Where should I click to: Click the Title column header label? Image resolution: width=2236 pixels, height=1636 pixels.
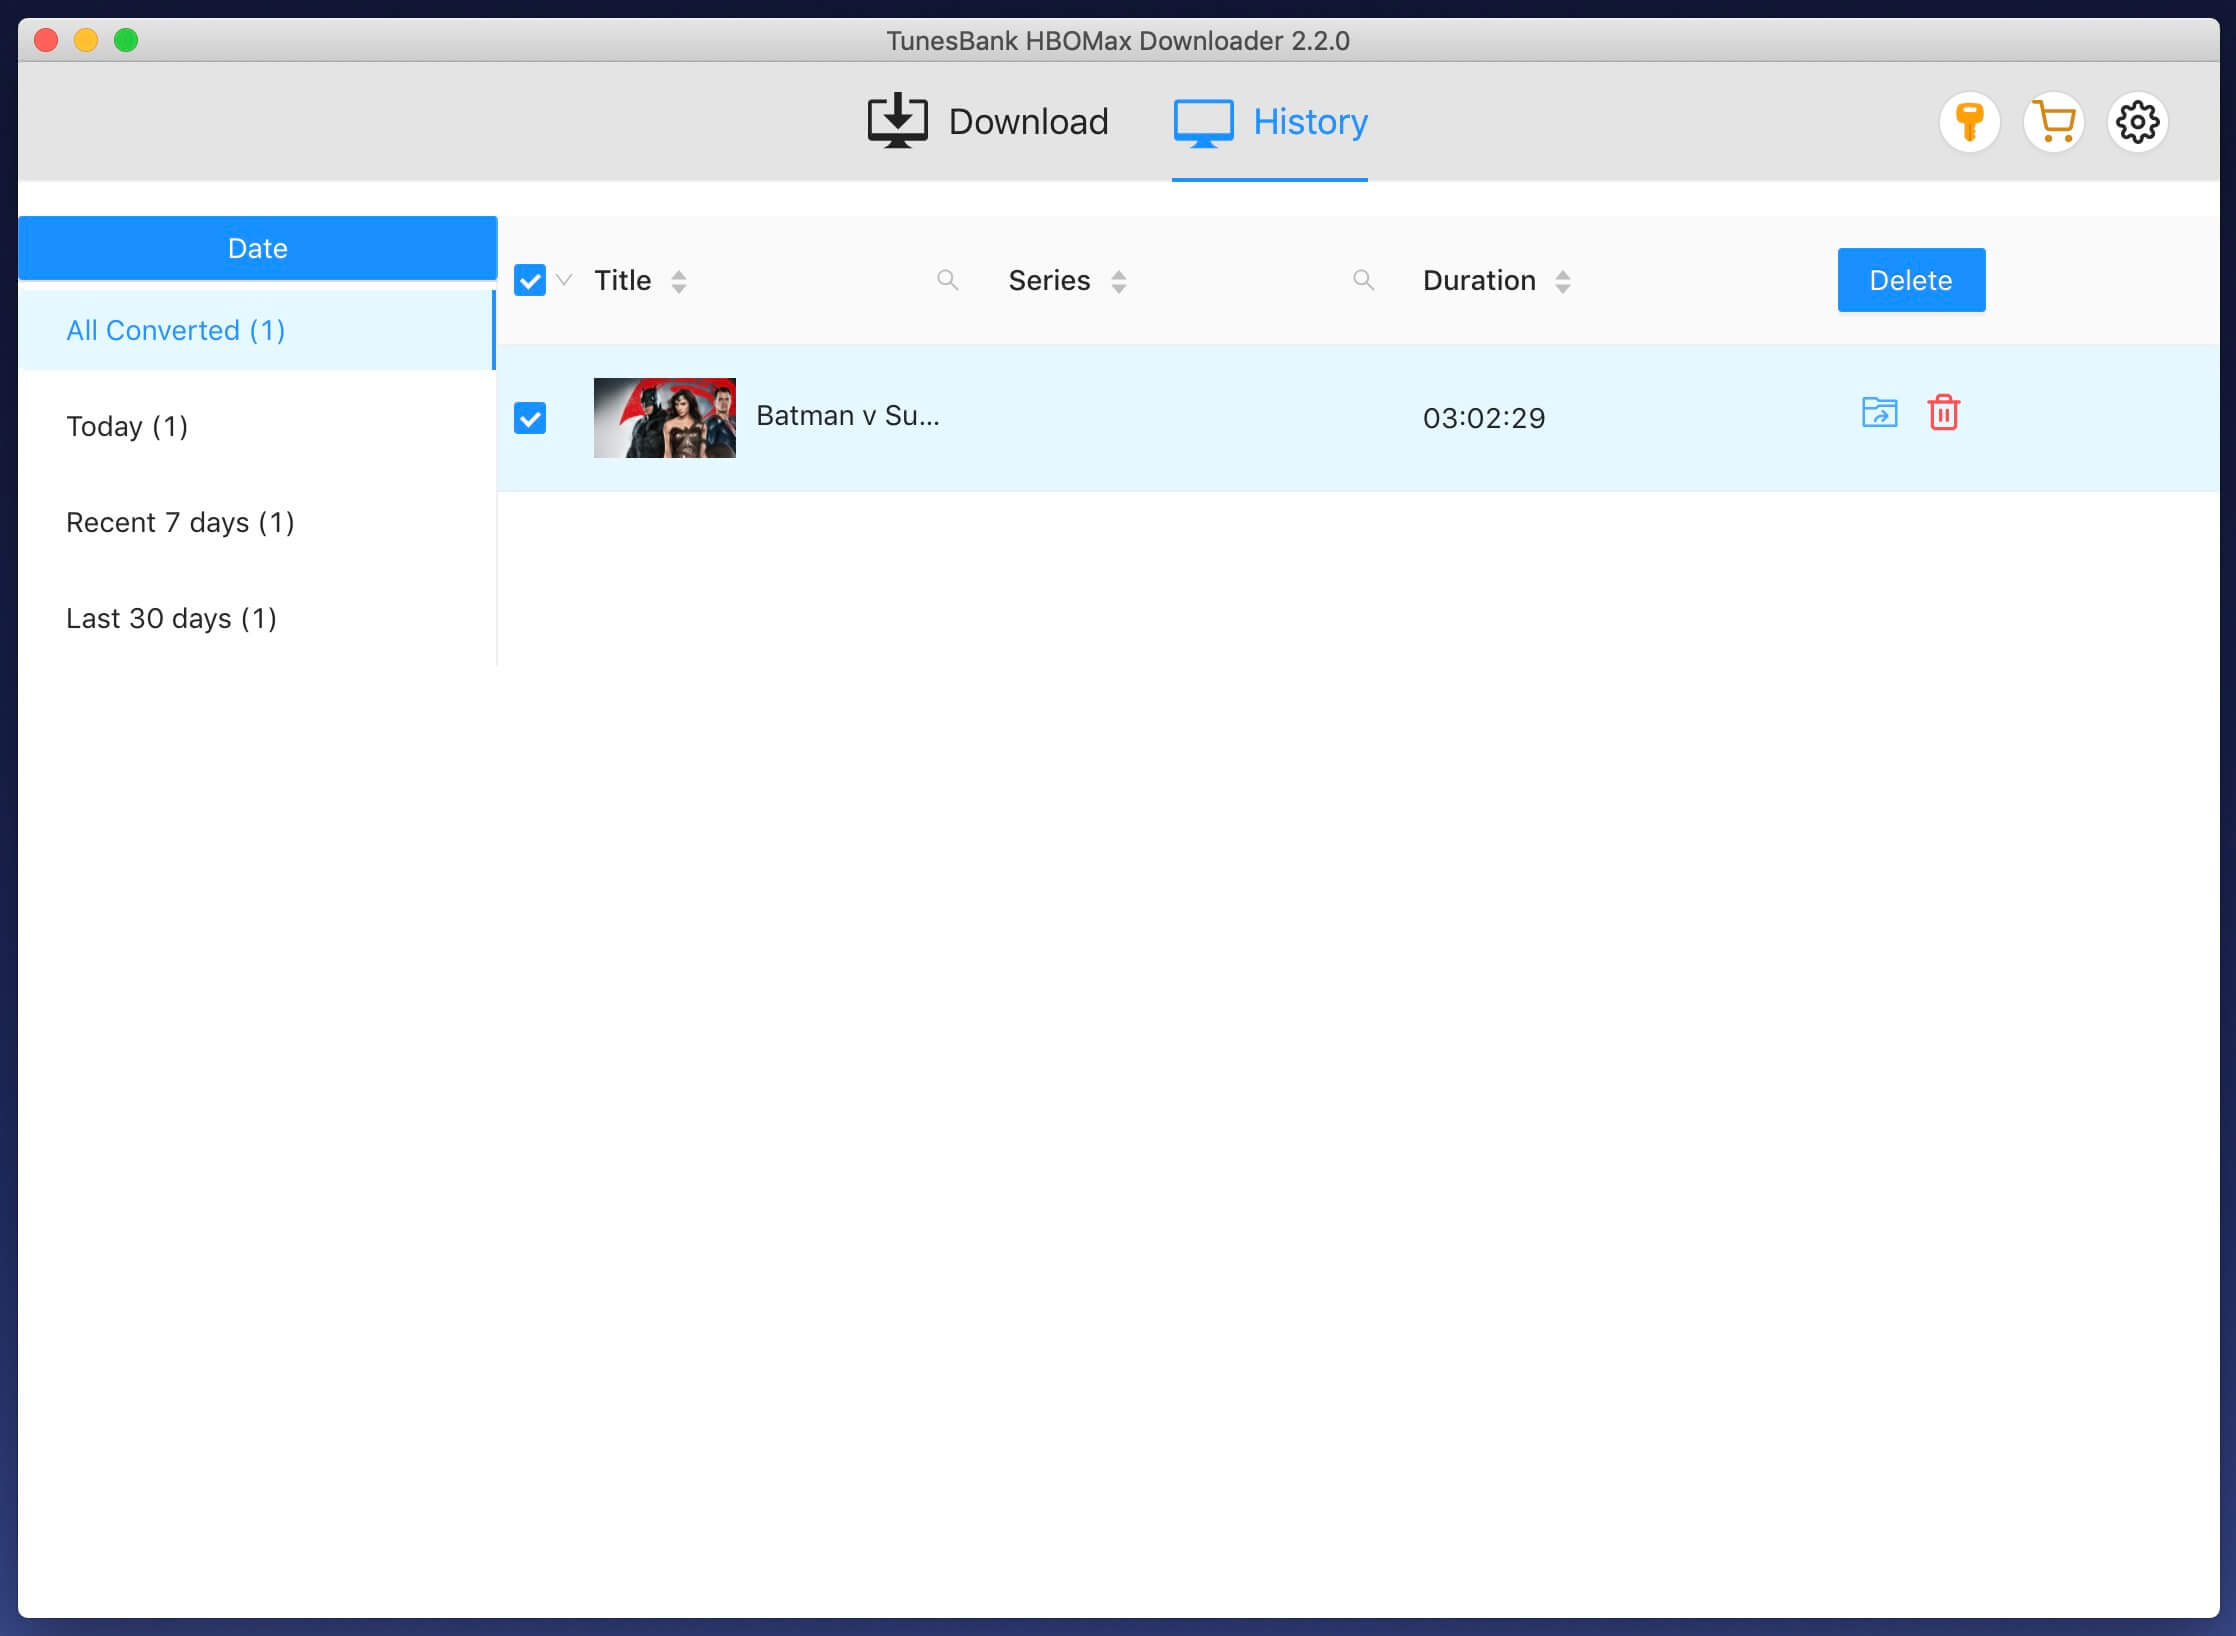(622, 281)
